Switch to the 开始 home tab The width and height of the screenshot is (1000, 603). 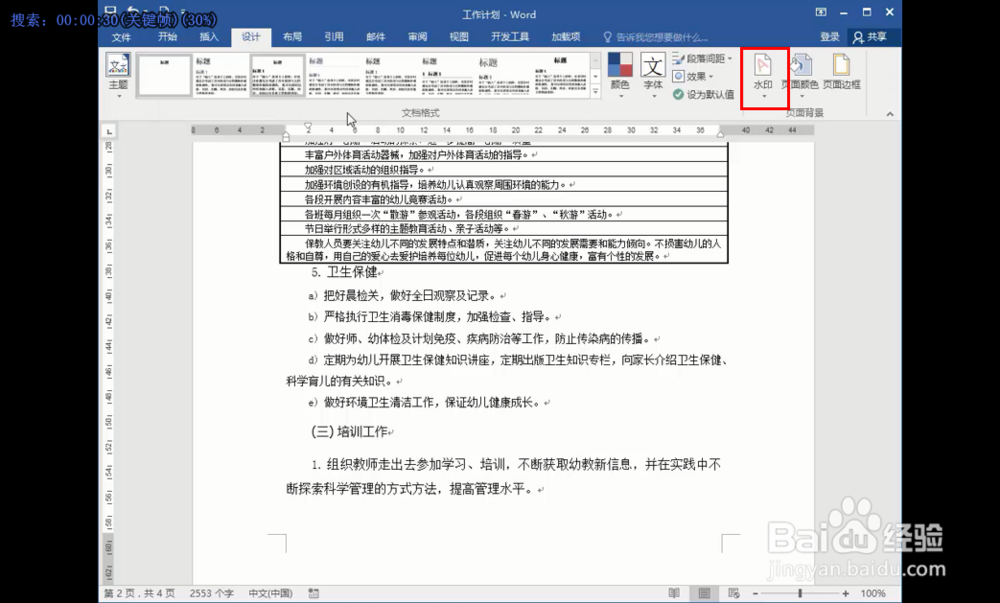pos(168,37)
